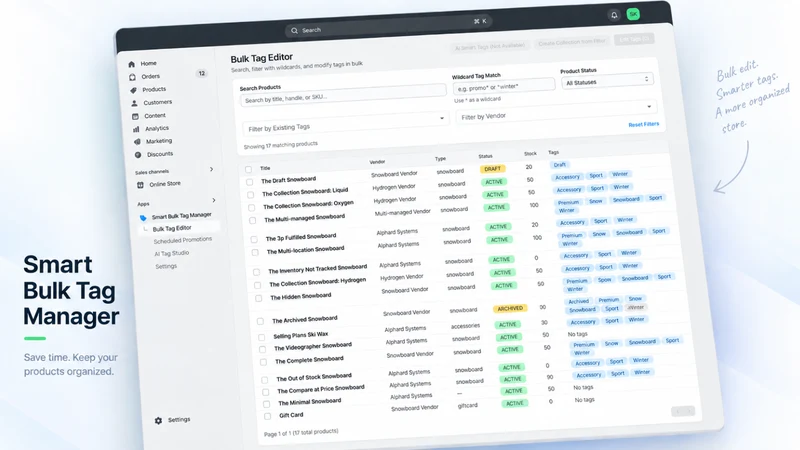Click The Videographer Snowboard title
This screenshot has width=800, height=450.
click(x=313, y=346)
